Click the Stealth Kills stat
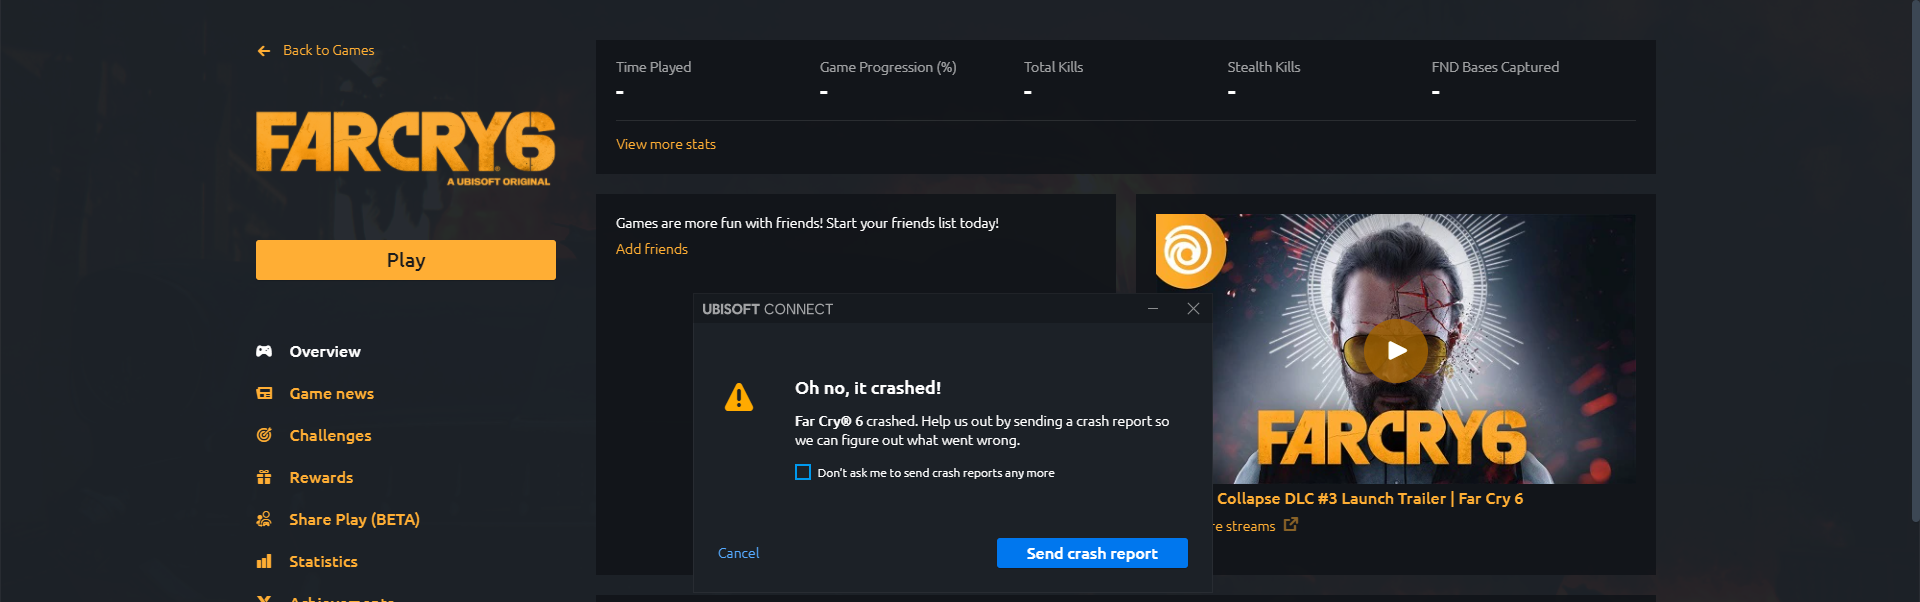Viewport: 1920px width, 602px height. (x=1264, y=79)
